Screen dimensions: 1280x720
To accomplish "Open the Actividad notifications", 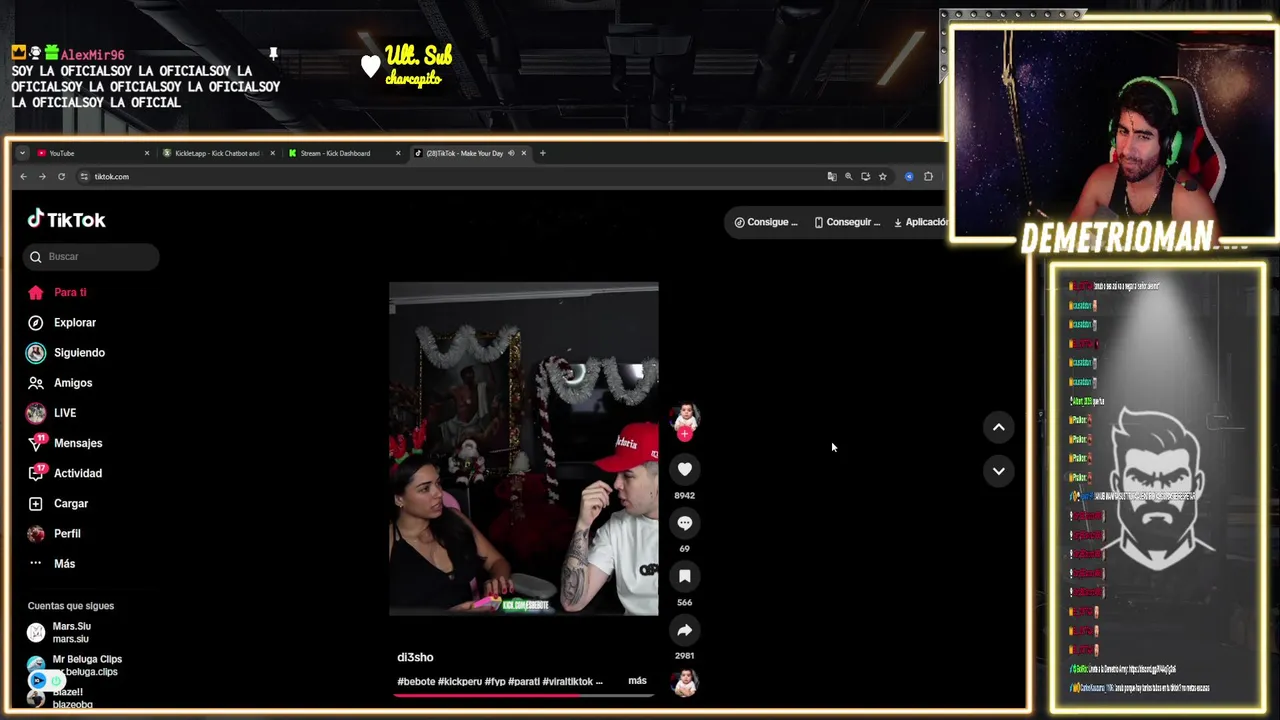I will point(78,473).
